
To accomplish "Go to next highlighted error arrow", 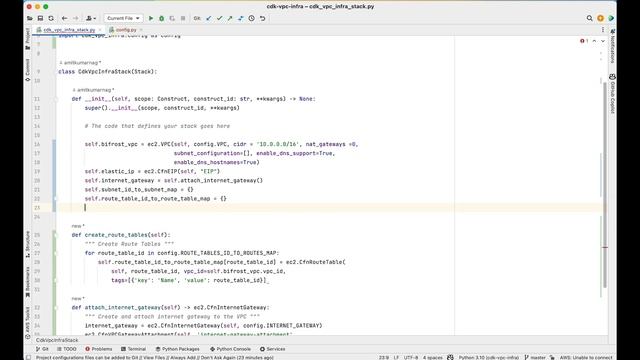I will (x=603, y=41).
